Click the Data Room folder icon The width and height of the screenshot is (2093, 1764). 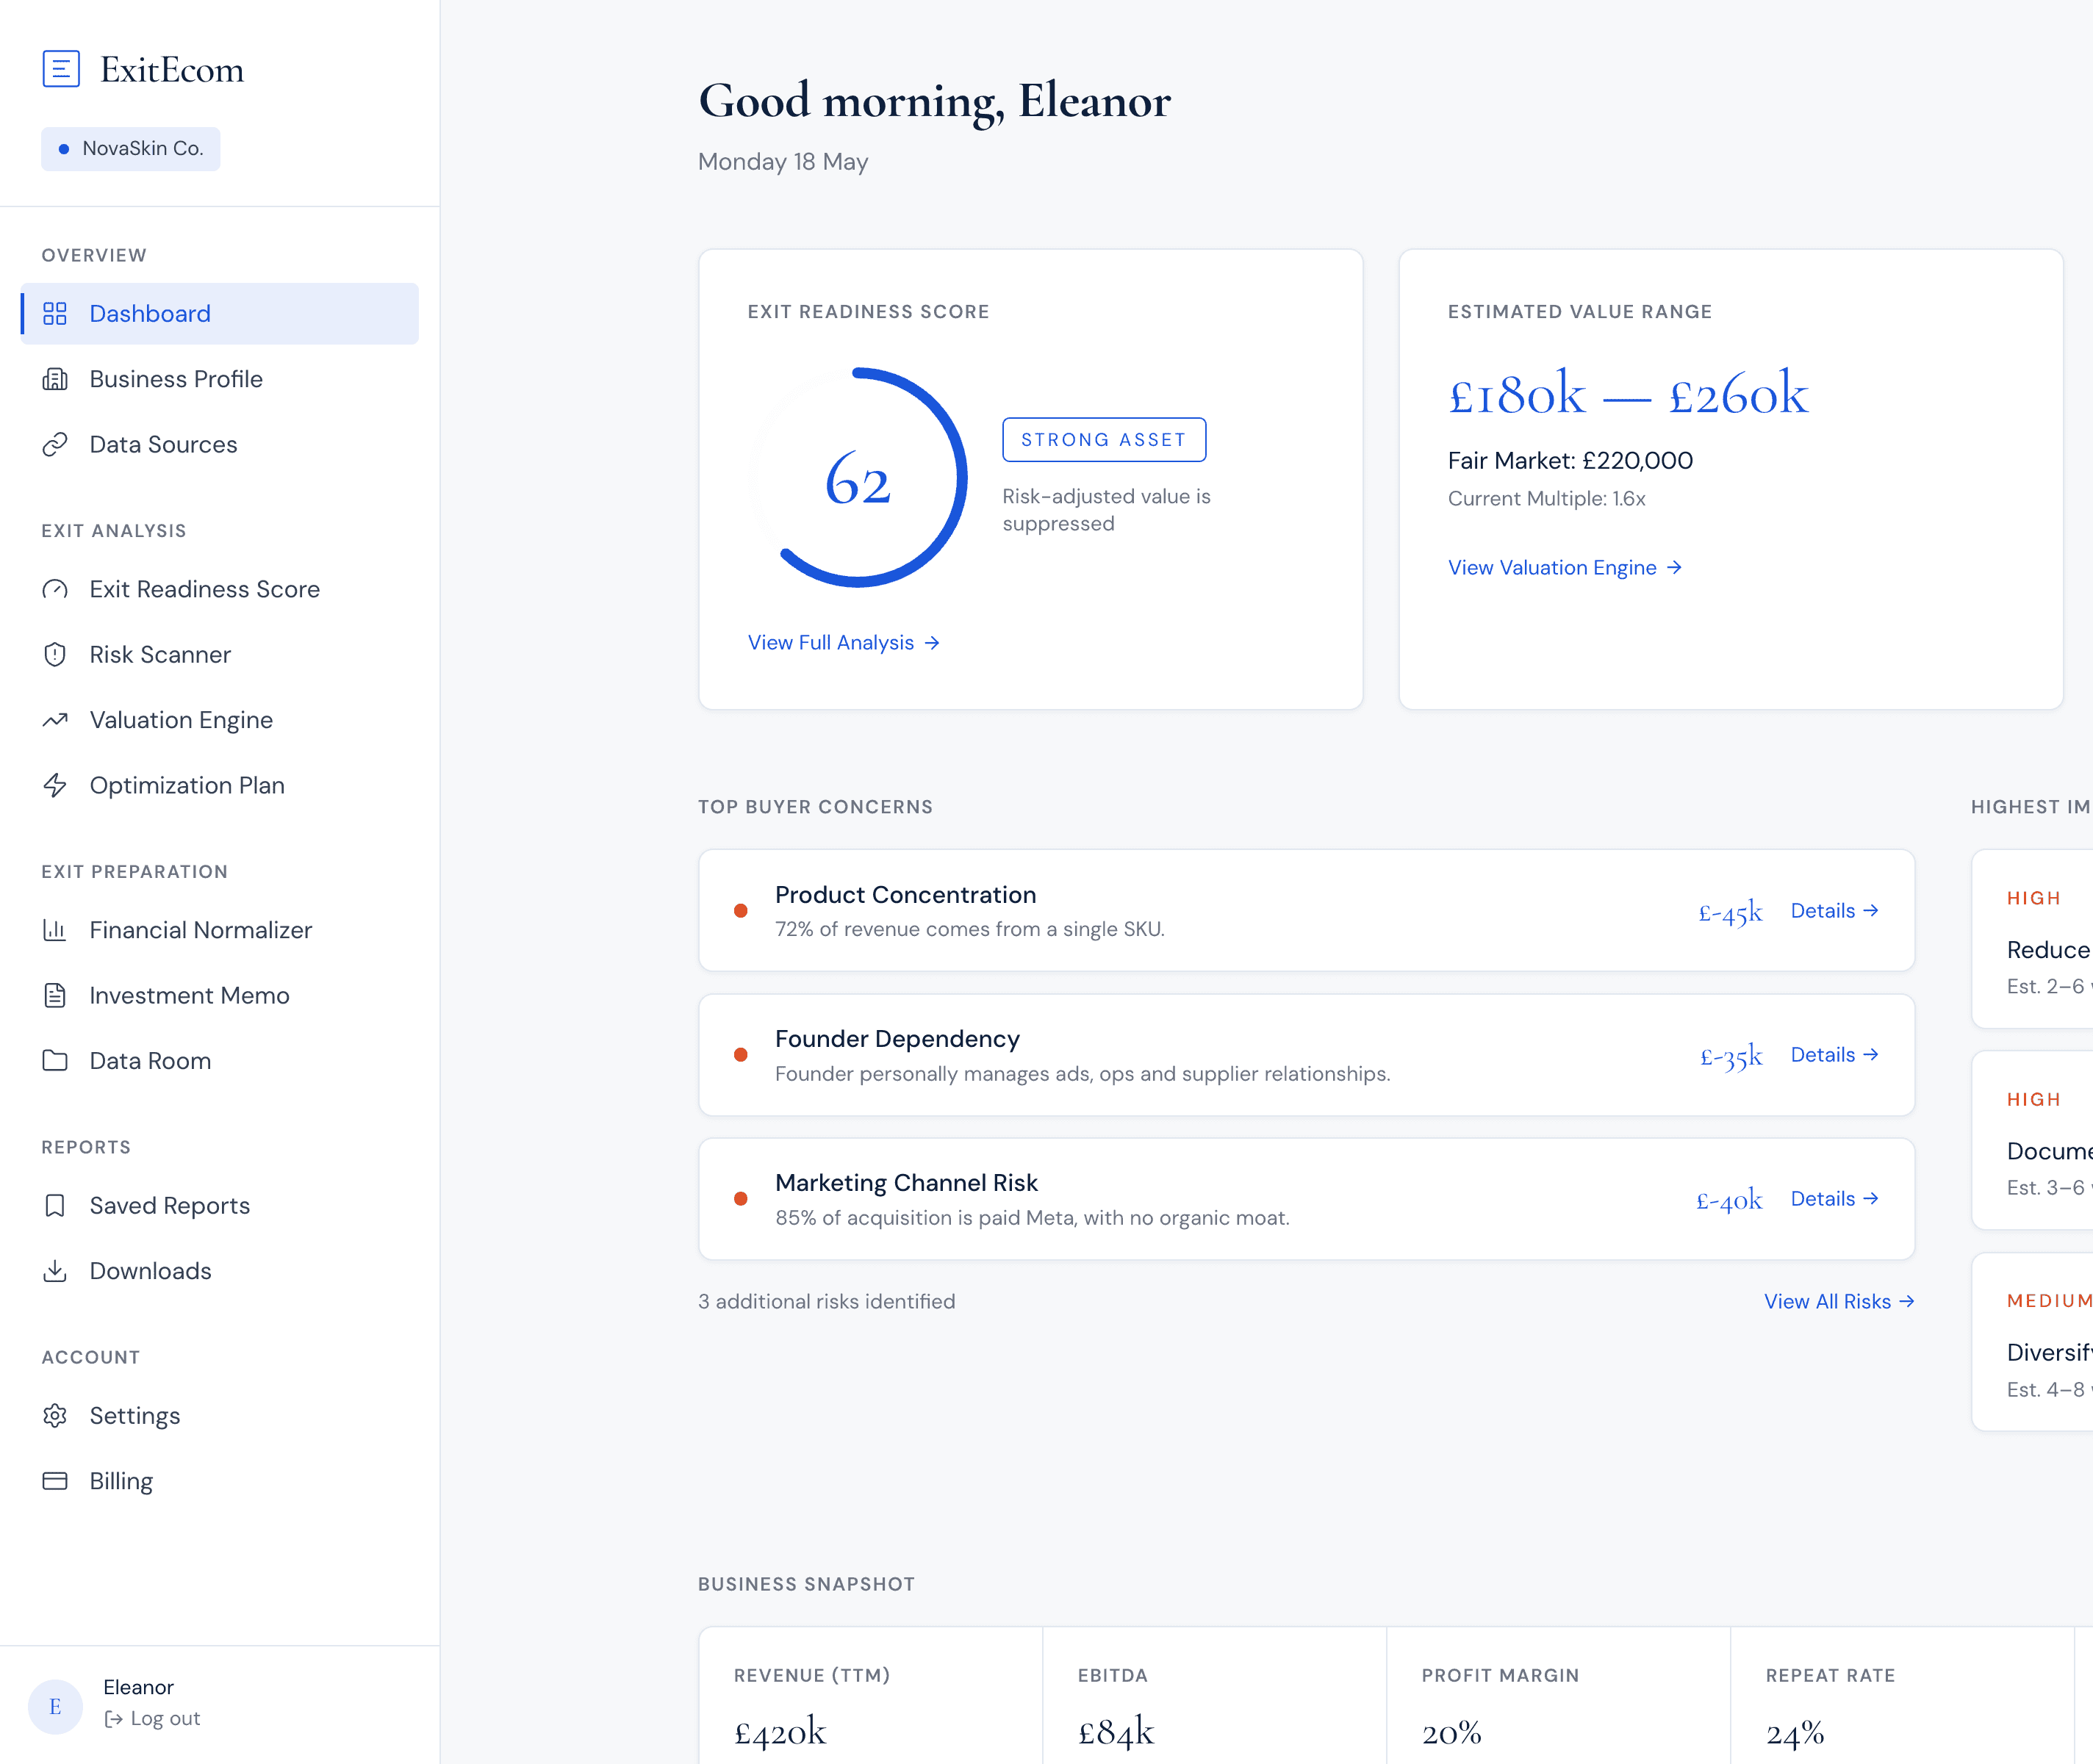55,1060
